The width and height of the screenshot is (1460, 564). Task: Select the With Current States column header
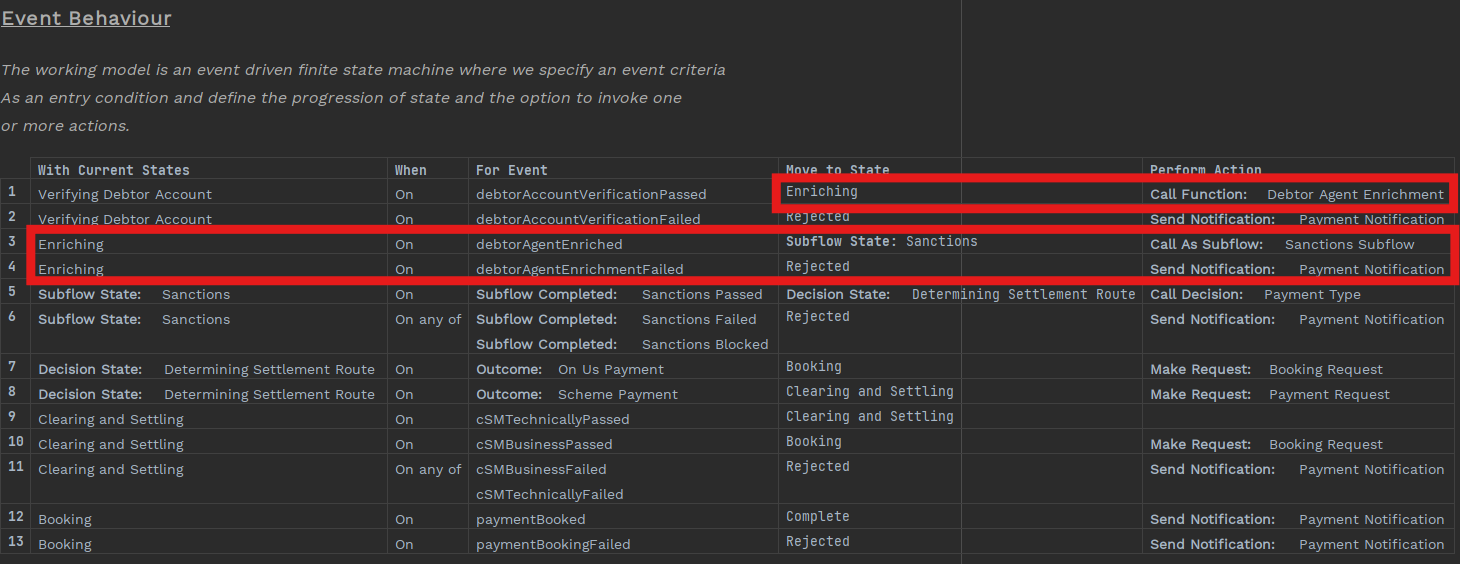pyautogui.click(x=113, y=170)
